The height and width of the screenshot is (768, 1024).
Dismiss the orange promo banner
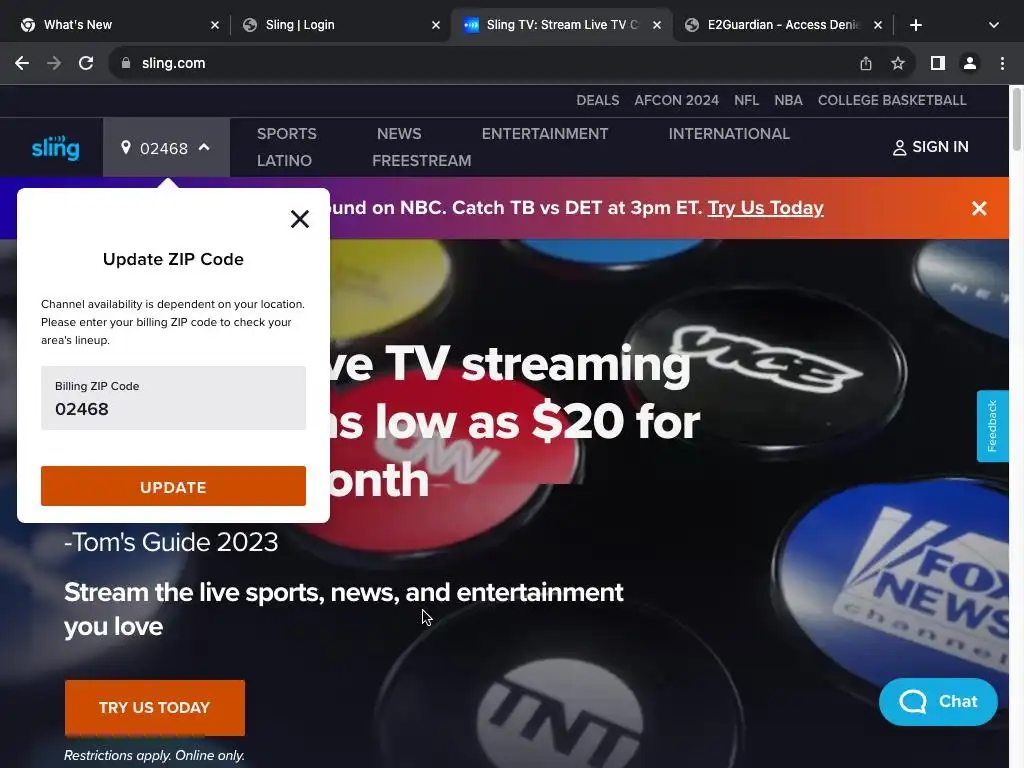[979, 208]
